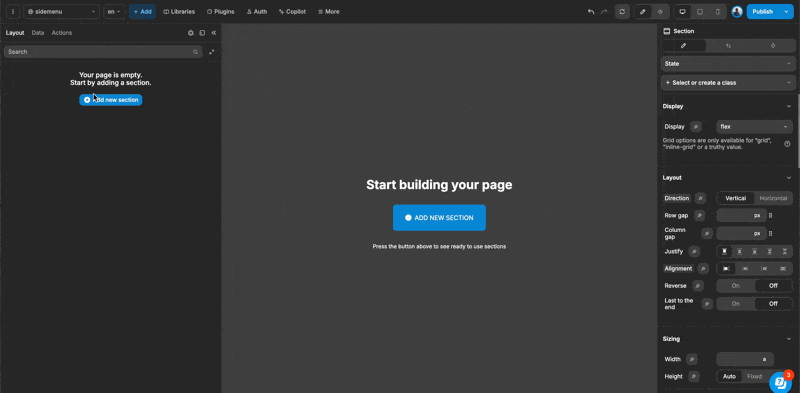Collapse left panel with double-chevron icon

point(214,33)
